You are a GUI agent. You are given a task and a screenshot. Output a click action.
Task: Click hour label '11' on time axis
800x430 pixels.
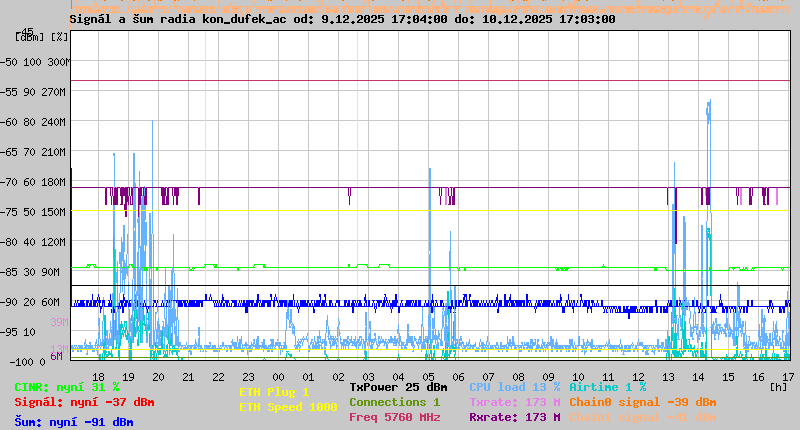pyautogui.click(x=608, y=377)
